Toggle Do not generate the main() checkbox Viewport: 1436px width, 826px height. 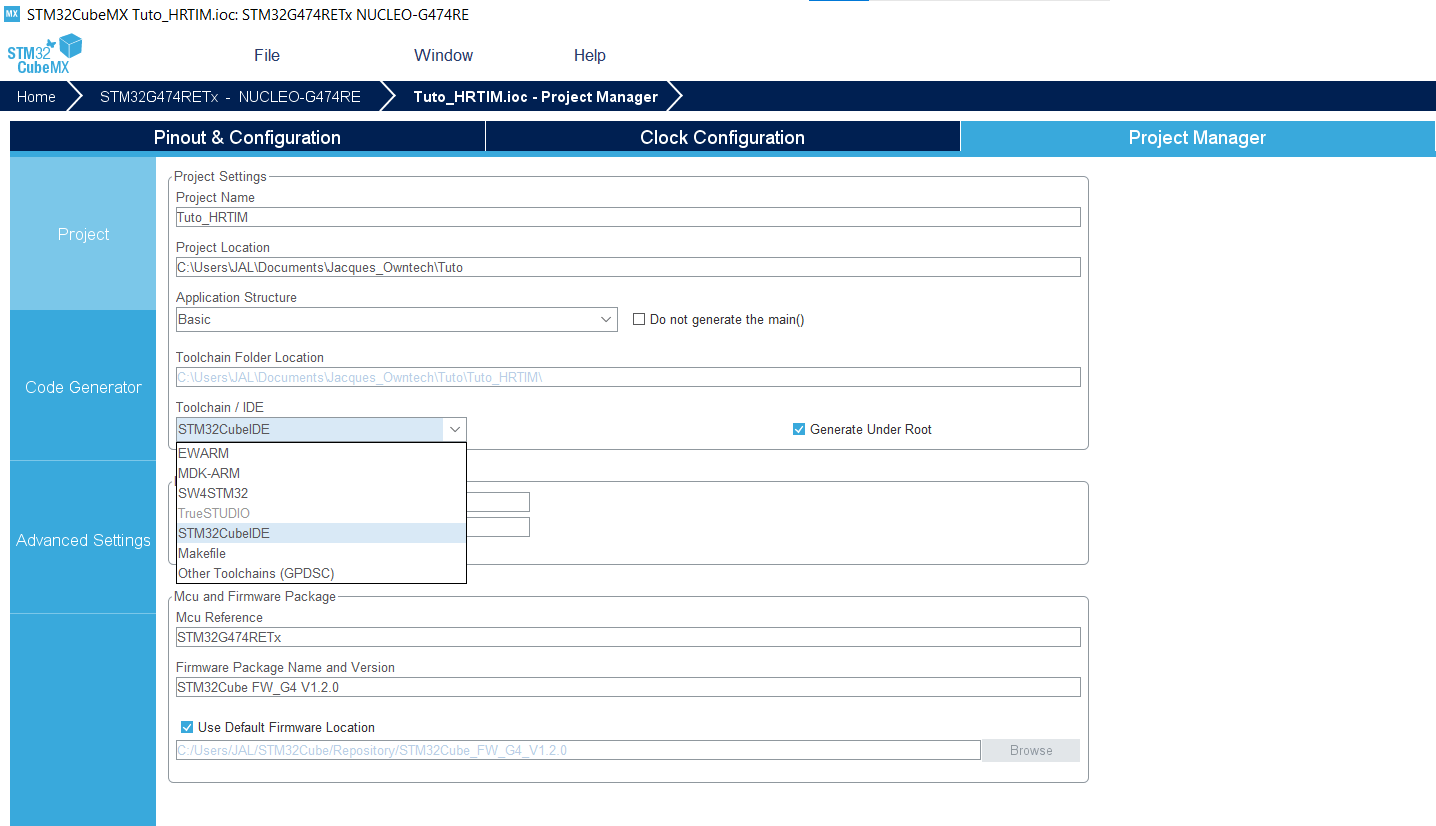(639, 319)
